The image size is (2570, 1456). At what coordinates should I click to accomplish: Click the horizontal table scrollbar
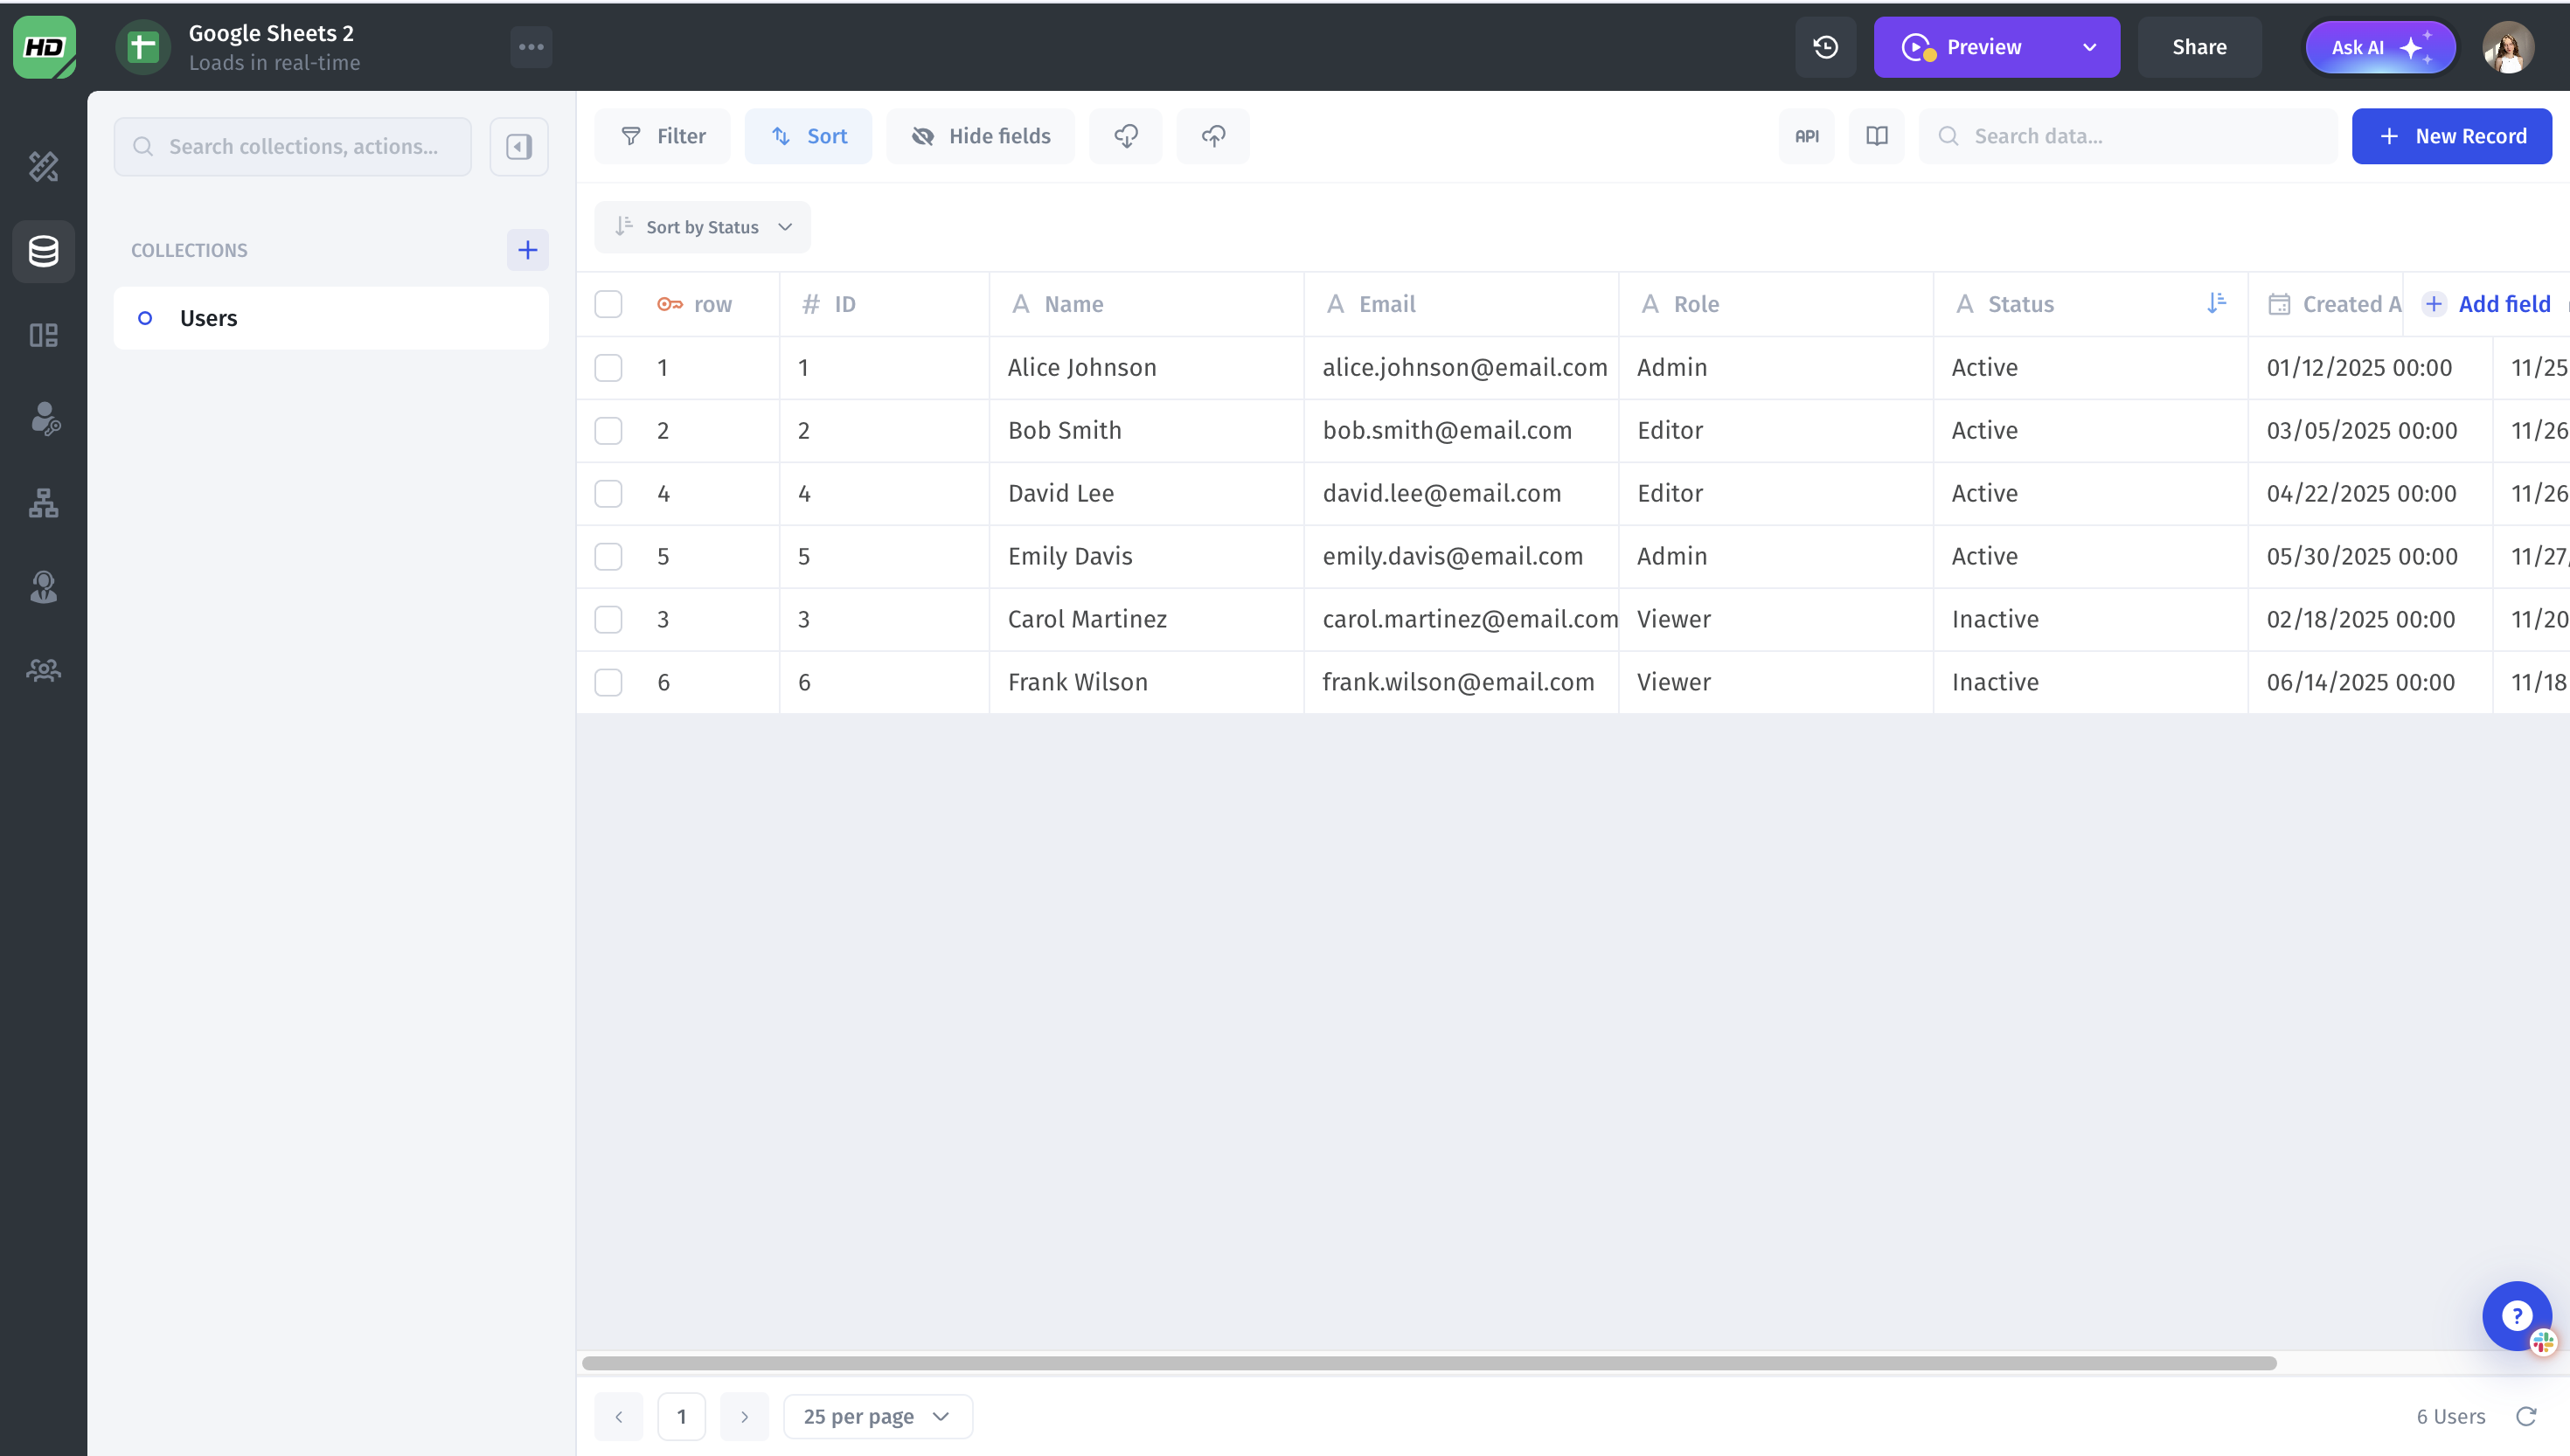[x=1428, y=1363]
